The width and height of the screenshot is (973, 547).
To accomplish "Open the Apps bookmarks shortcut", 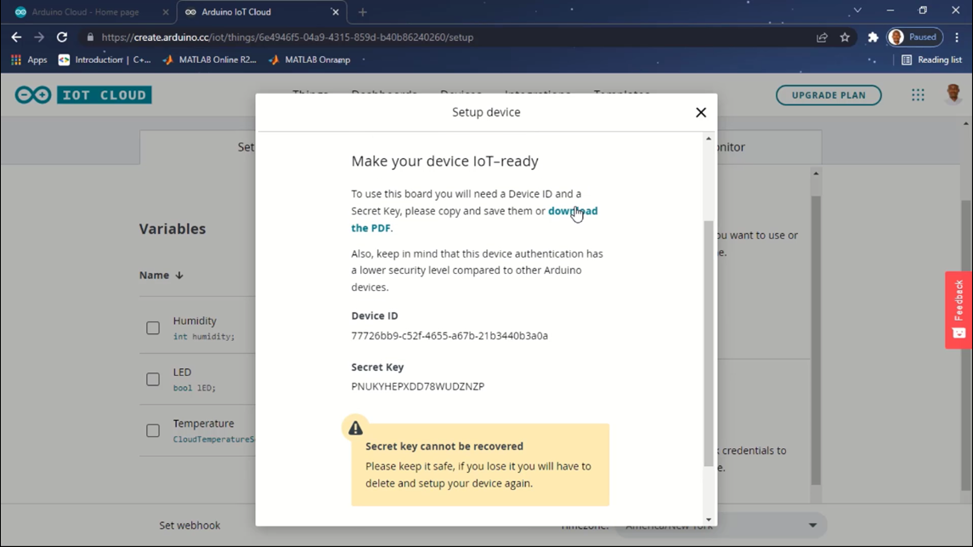I will click(x=29, y=60).
